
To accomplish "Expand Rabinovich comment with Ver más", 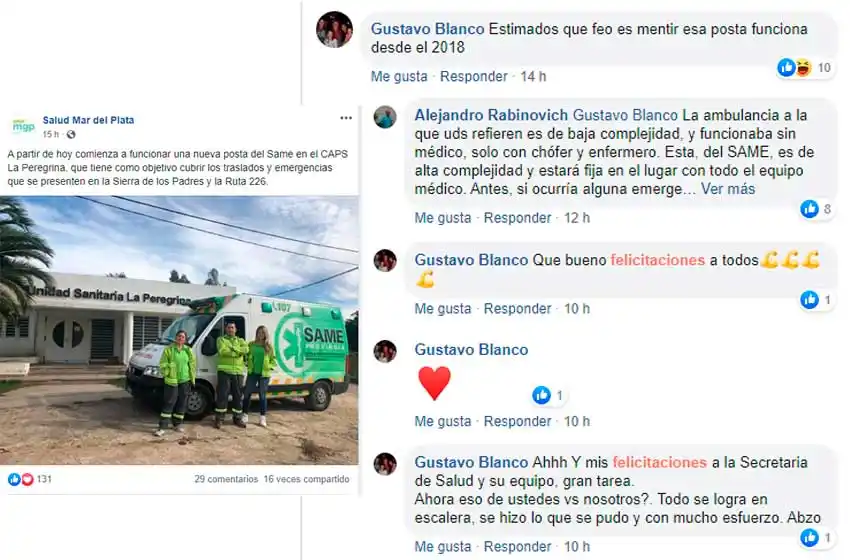I will pyautogui.click(x=727, y=189).
